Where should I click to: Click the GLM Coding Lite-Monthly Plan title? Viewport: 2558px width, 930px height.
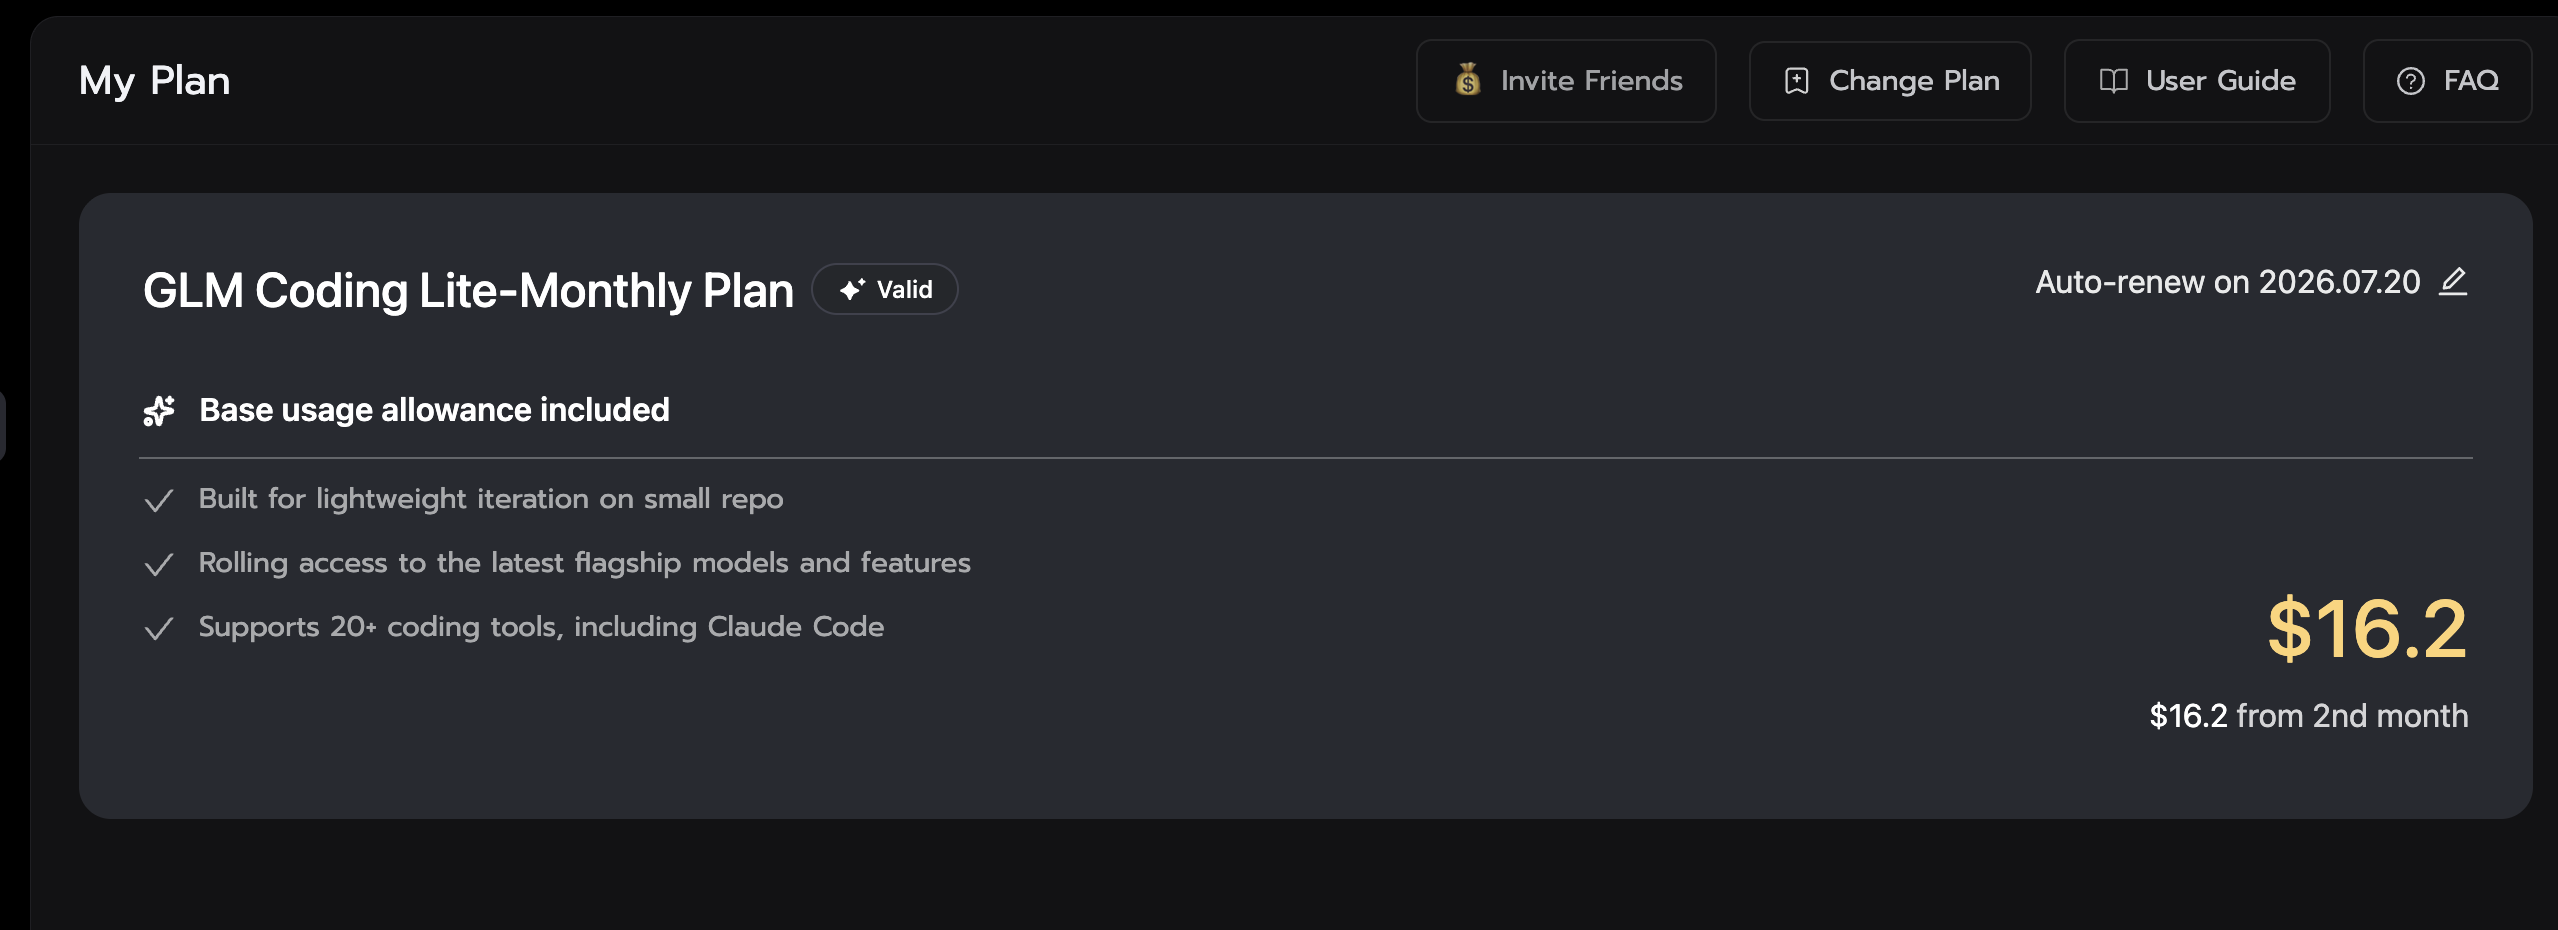468,291
